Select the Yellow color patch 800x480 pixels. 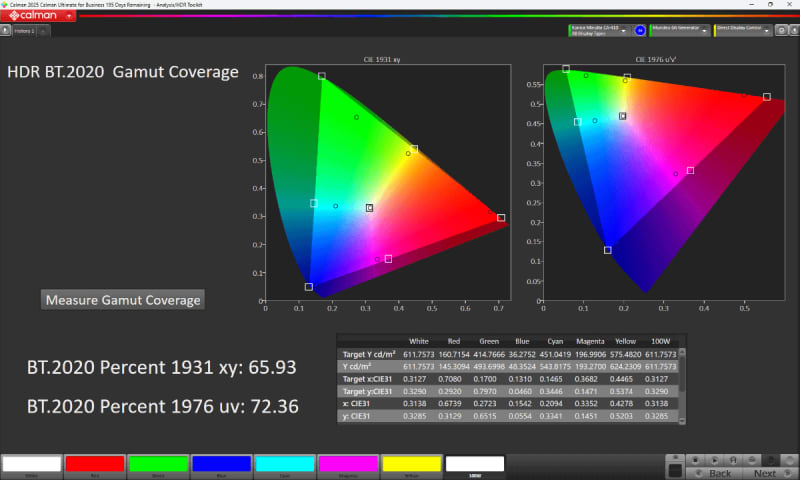[412, 464]
